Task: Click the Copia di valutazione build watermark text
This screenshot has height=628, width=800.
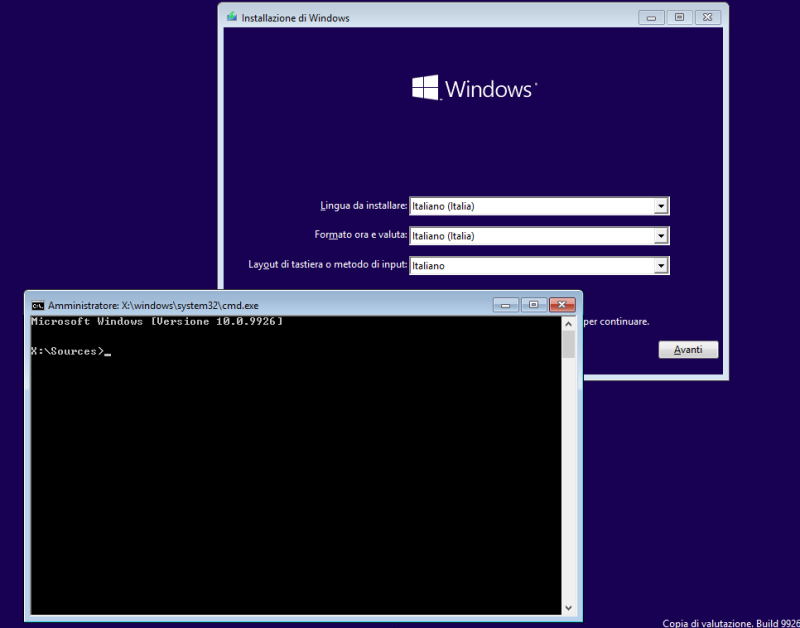Action: pos(731,623)
